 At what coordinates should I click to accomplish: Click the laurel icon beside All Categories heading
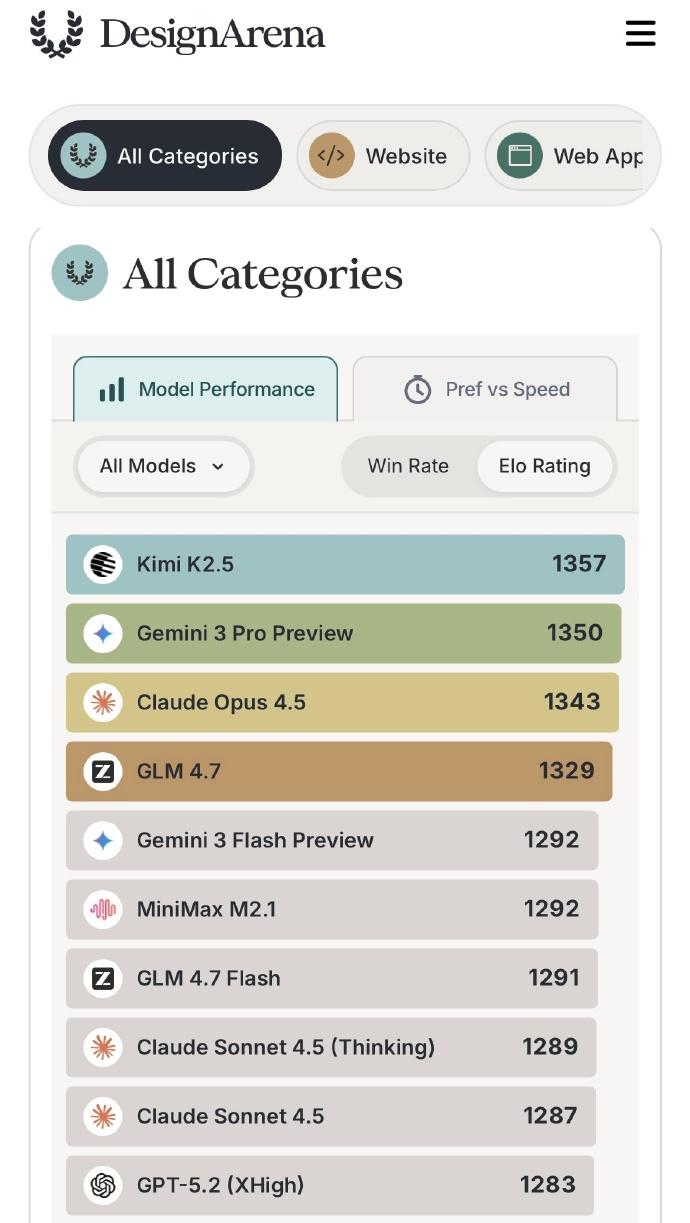point(80,273)
